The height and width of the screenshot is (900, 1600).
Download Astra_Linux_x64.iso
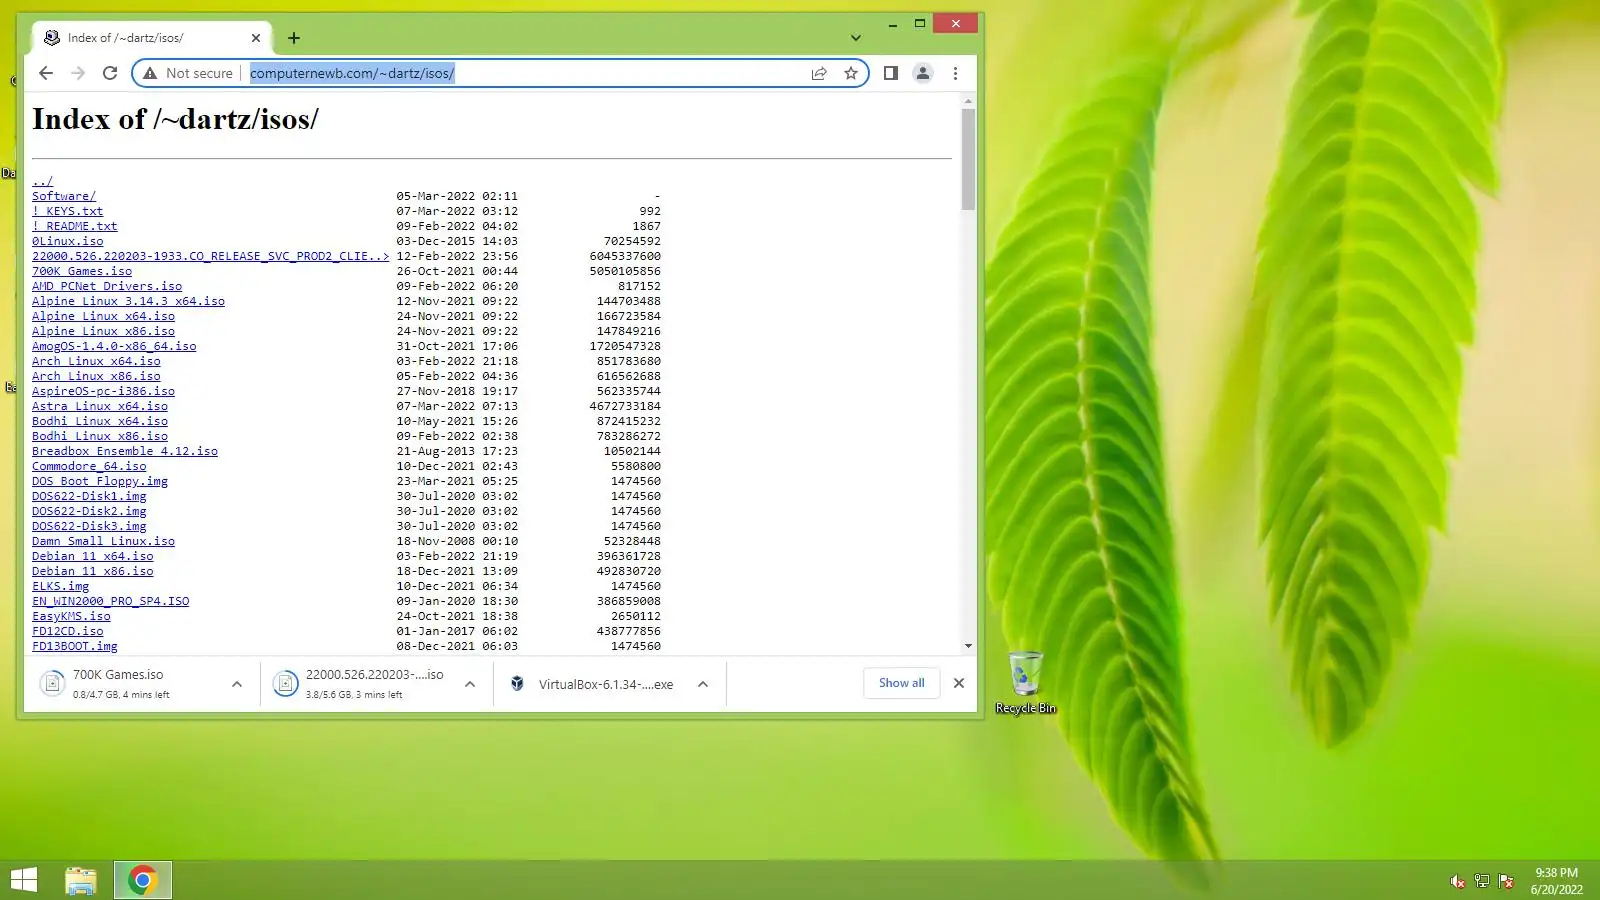[100, 406]
